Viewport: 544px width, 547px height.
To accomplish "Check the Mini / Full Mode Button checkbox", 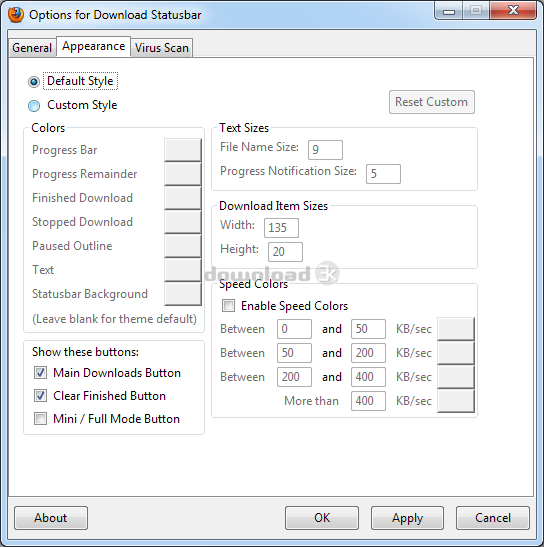I will pyautogui.click(x=40, y=419).
